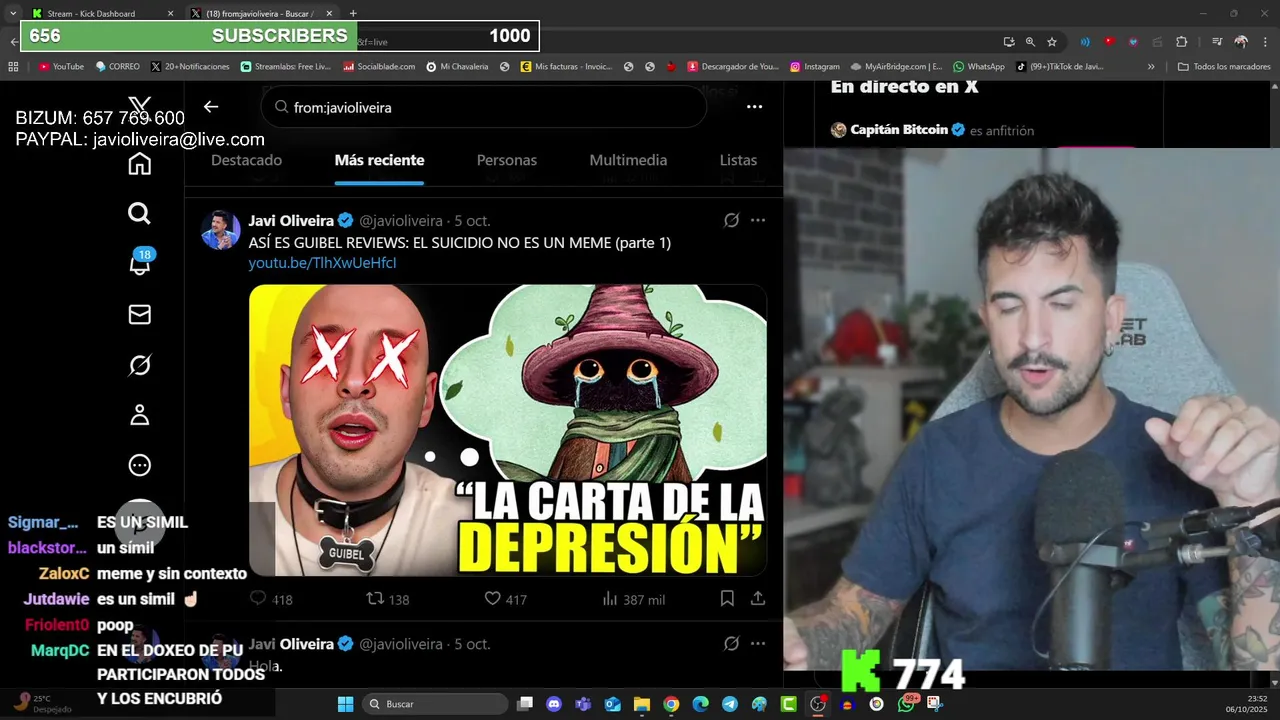Viewport: 1280px width, 720px height.
Task: Open Chrome tab search dropdown
Action: pos(13,13)
